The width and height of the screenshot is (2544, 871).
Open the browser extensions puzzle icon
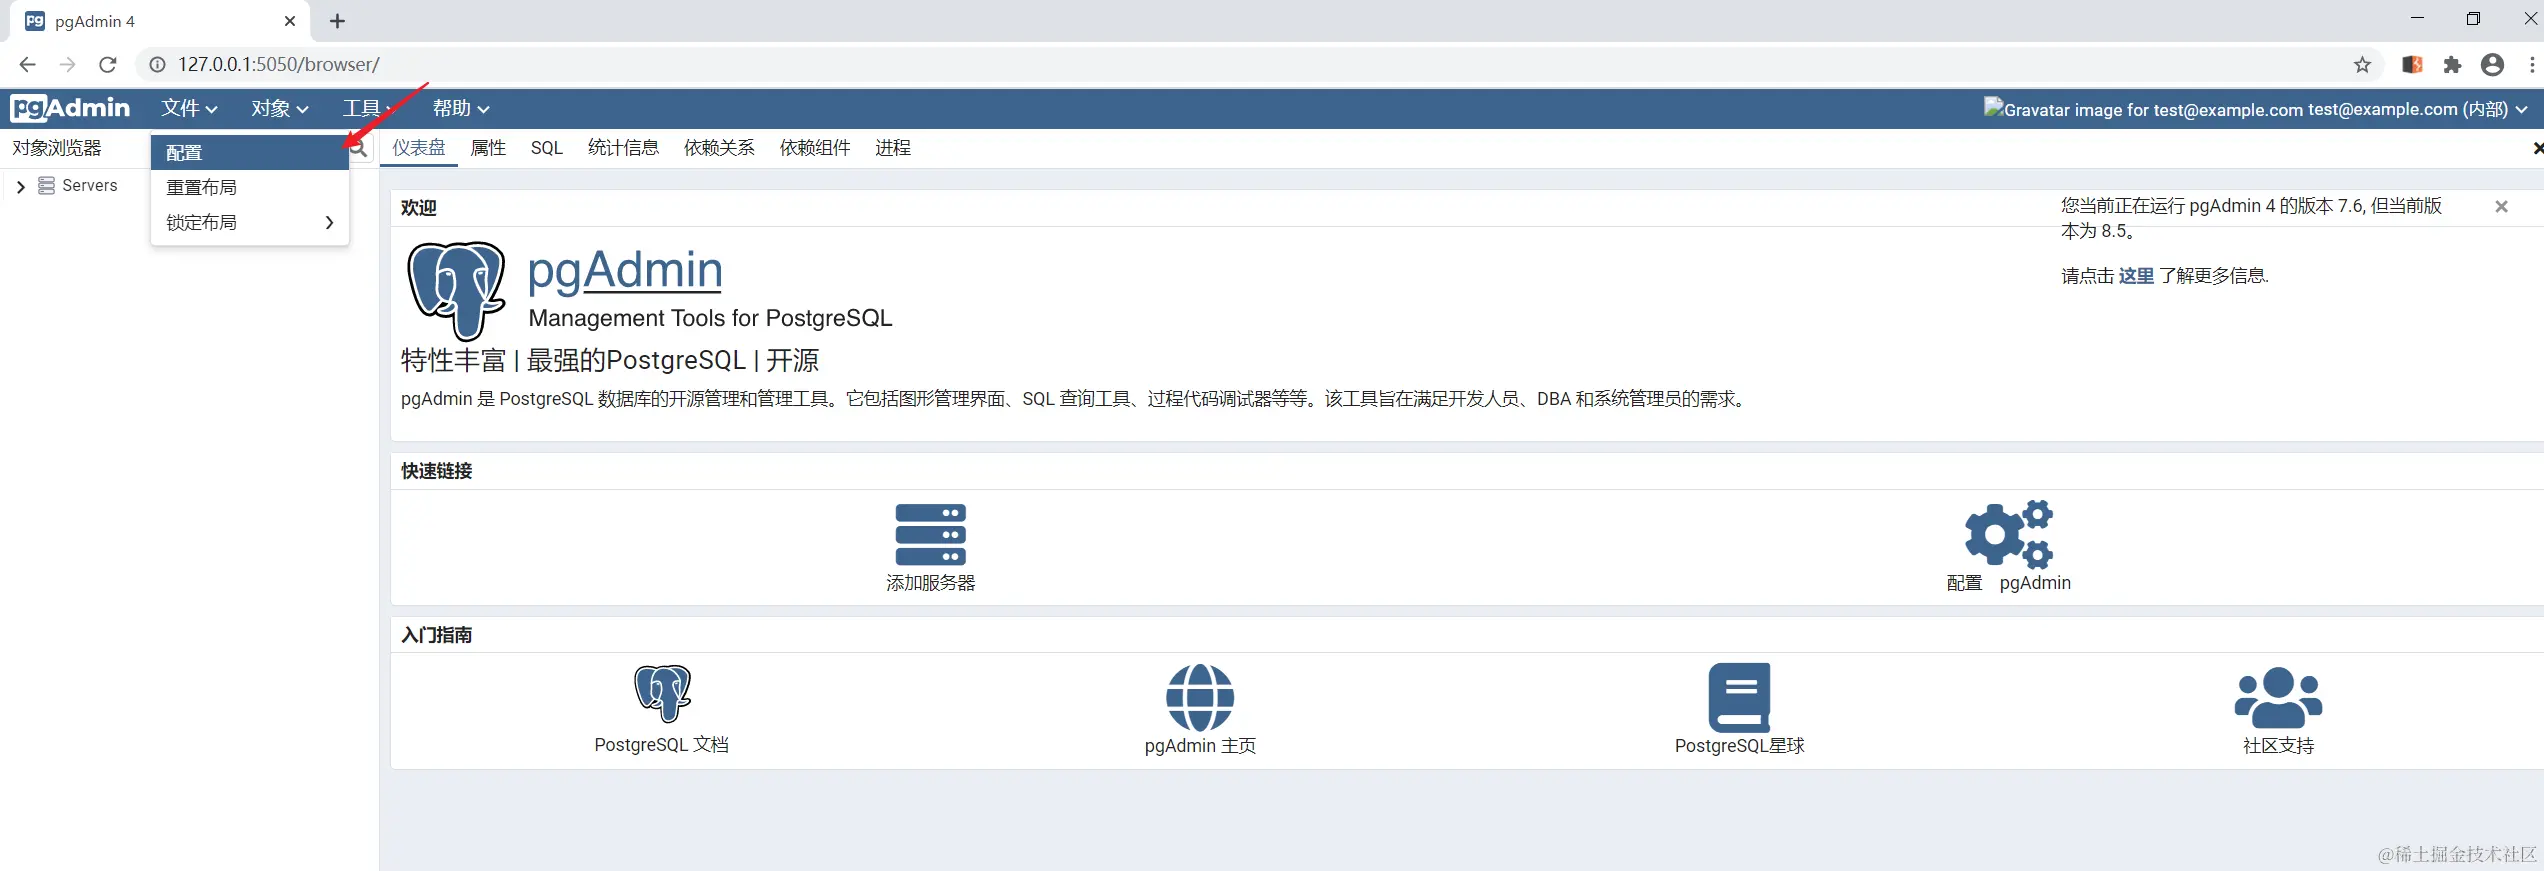pos(2452,65)
